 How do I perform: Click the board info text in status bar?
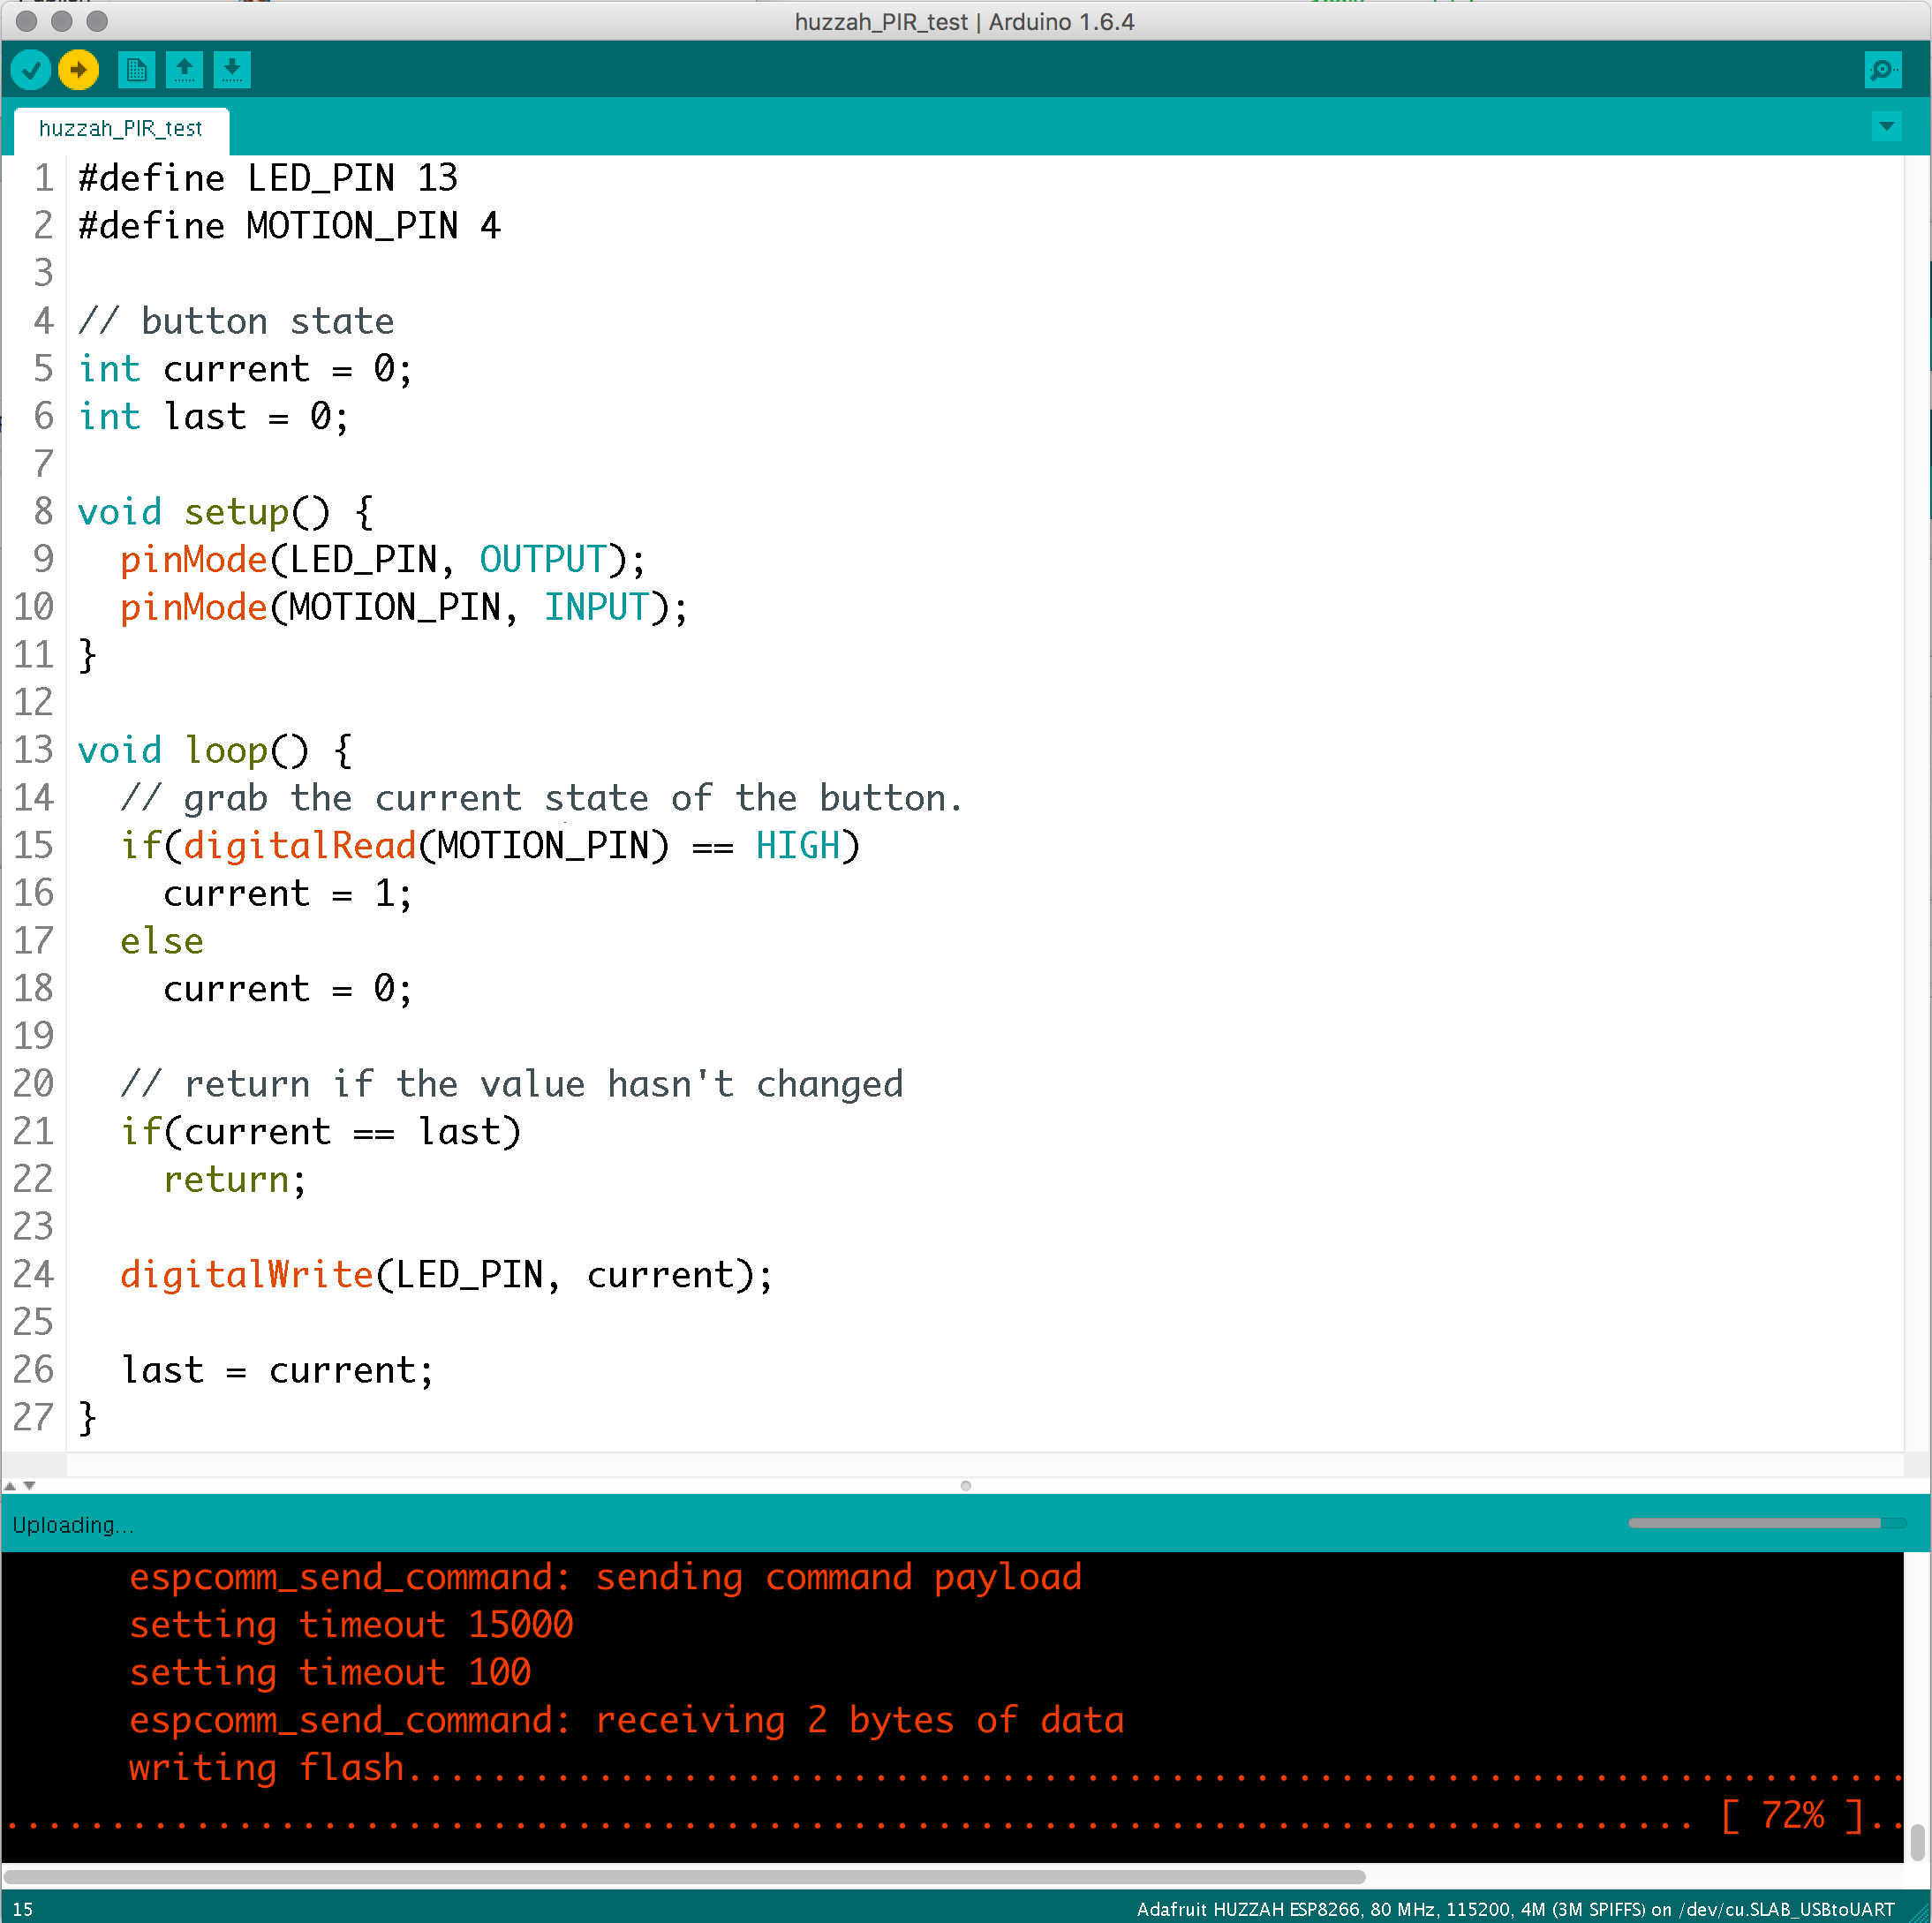[1514, 1909]
